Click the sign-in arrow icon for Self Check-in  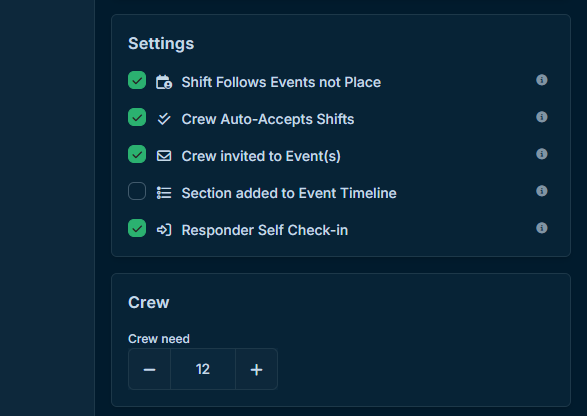(164, 230)
